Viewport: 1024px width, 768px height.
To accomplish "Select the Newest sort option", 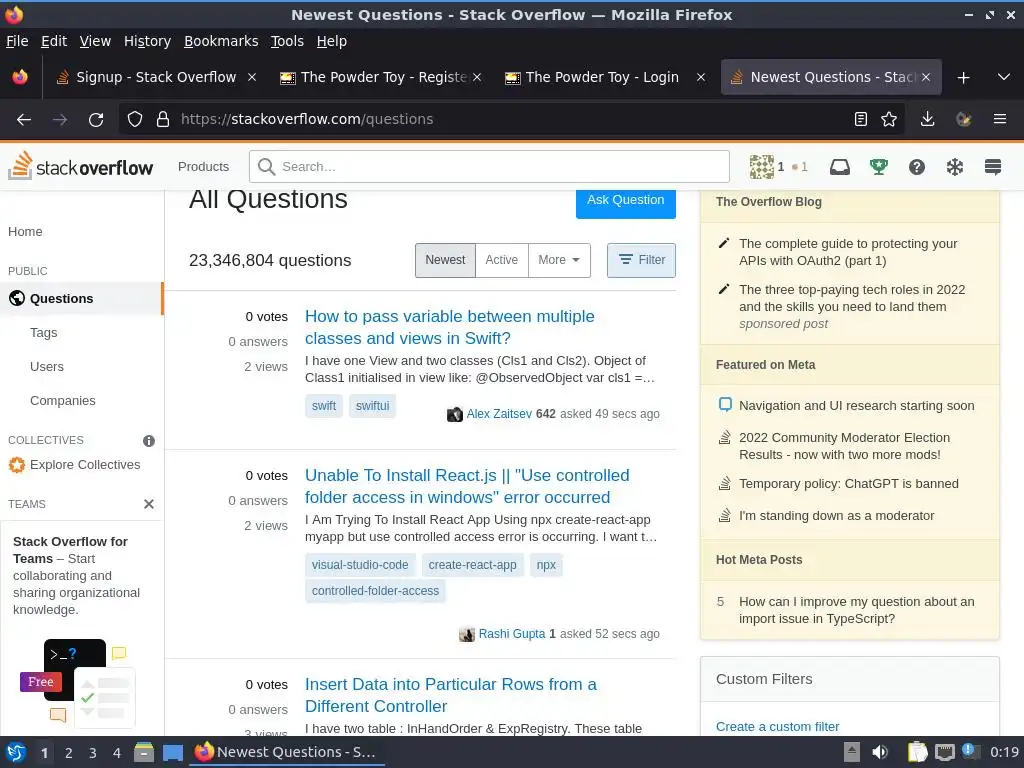I will coord(445,260).
